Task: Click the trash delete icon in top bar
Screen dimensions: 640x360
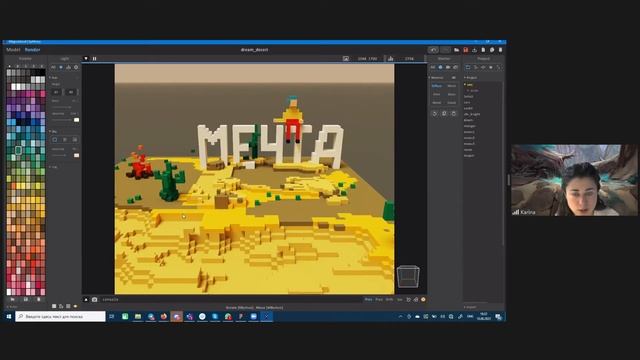Action: click(x=500, y=50)
